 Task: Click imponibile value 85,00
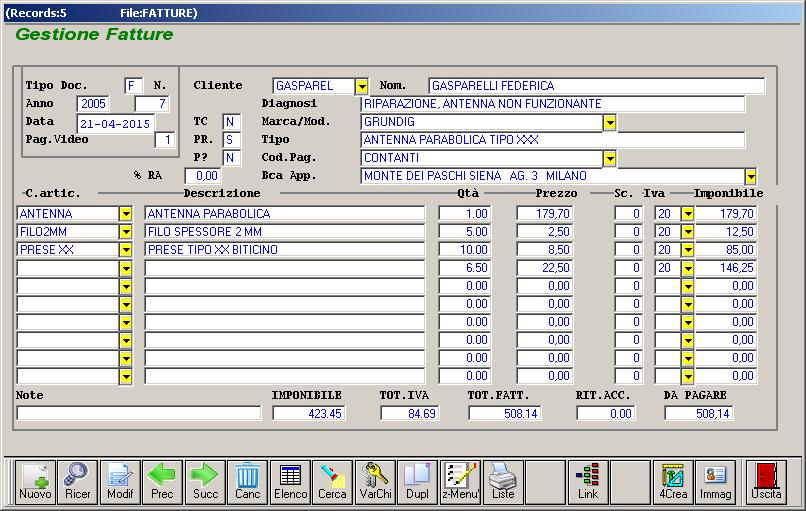point(726,249)
